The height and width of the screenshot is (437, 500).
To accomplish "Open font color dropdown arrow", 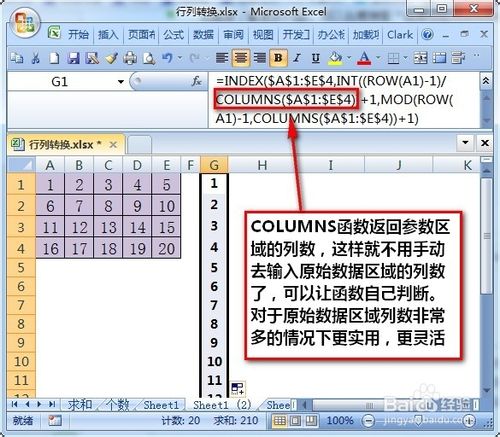I will (x=378, y=58).
